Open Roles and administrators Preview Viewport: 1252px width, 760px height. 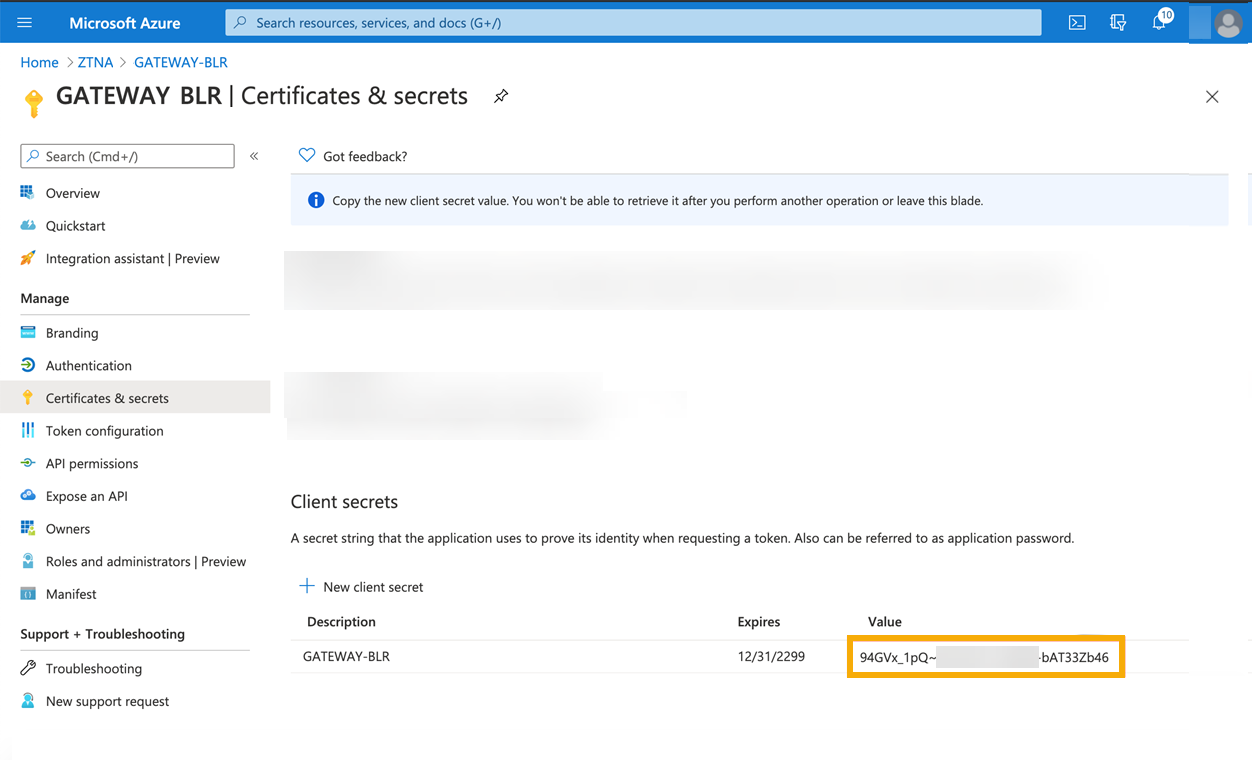[146, 561]
